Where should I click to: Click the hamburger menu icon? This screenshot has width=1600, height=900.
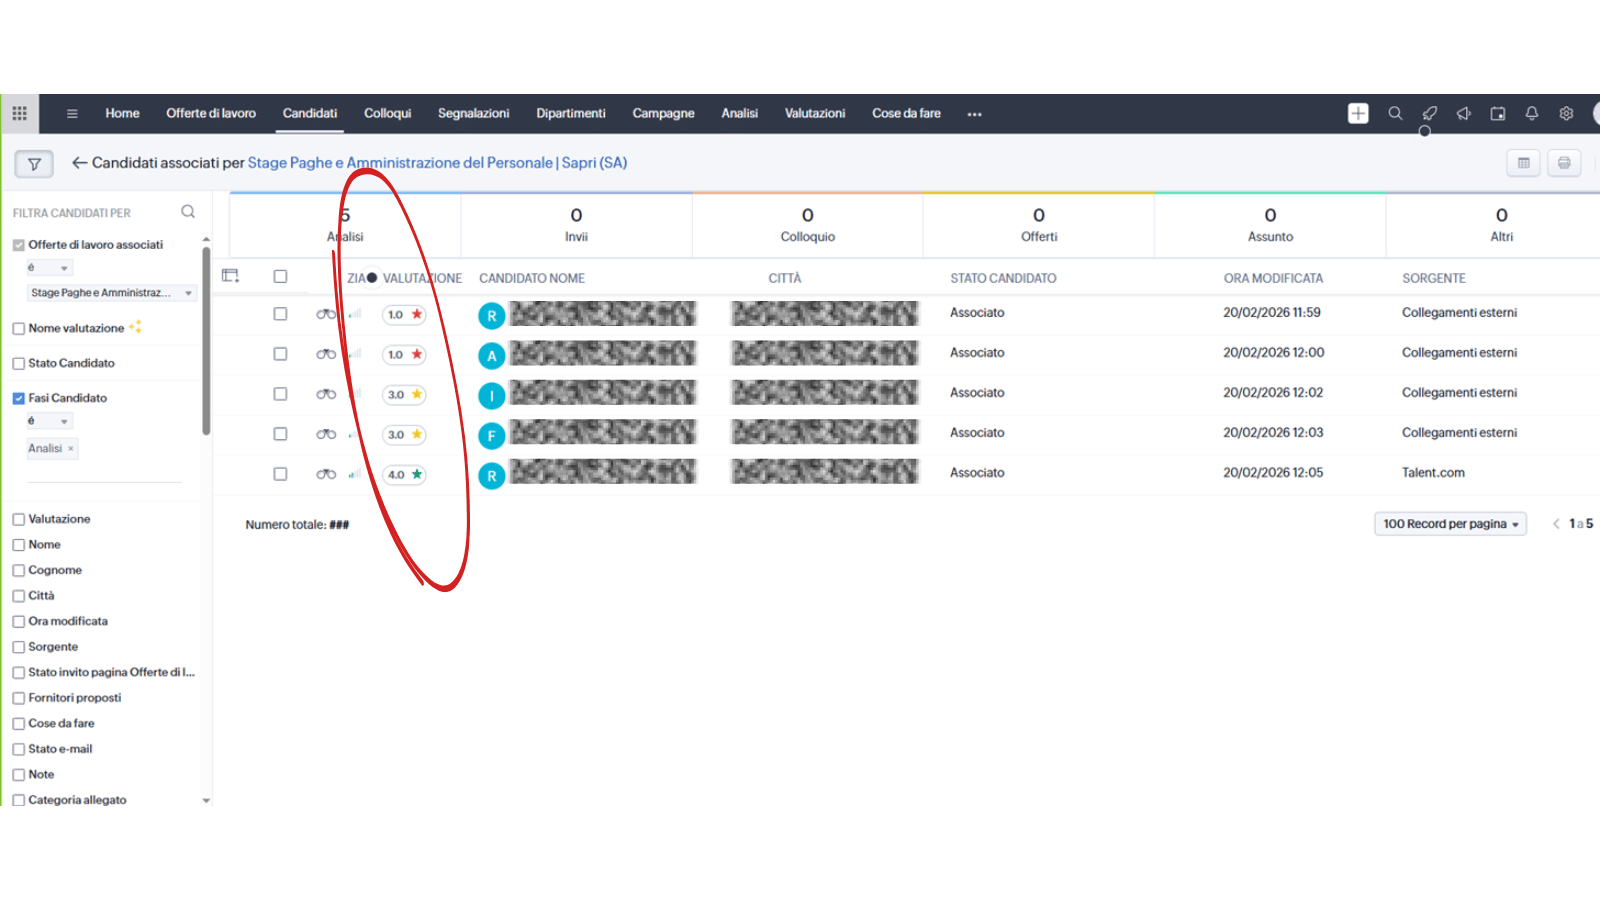pyautogui.click(x=72, y=114)
